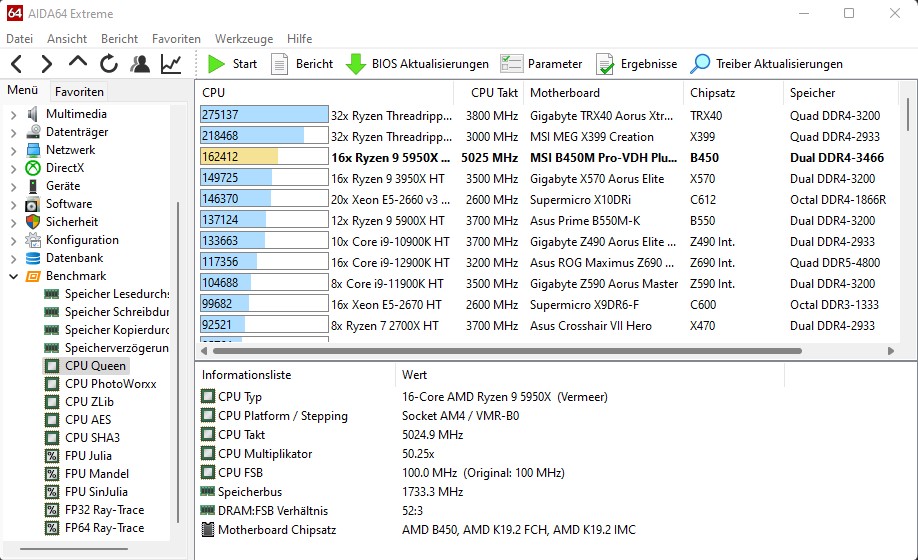This screenshot has height=560, width=918.
Task: Click the Datenbank database icon in tree
Action: tap(33, 258)
